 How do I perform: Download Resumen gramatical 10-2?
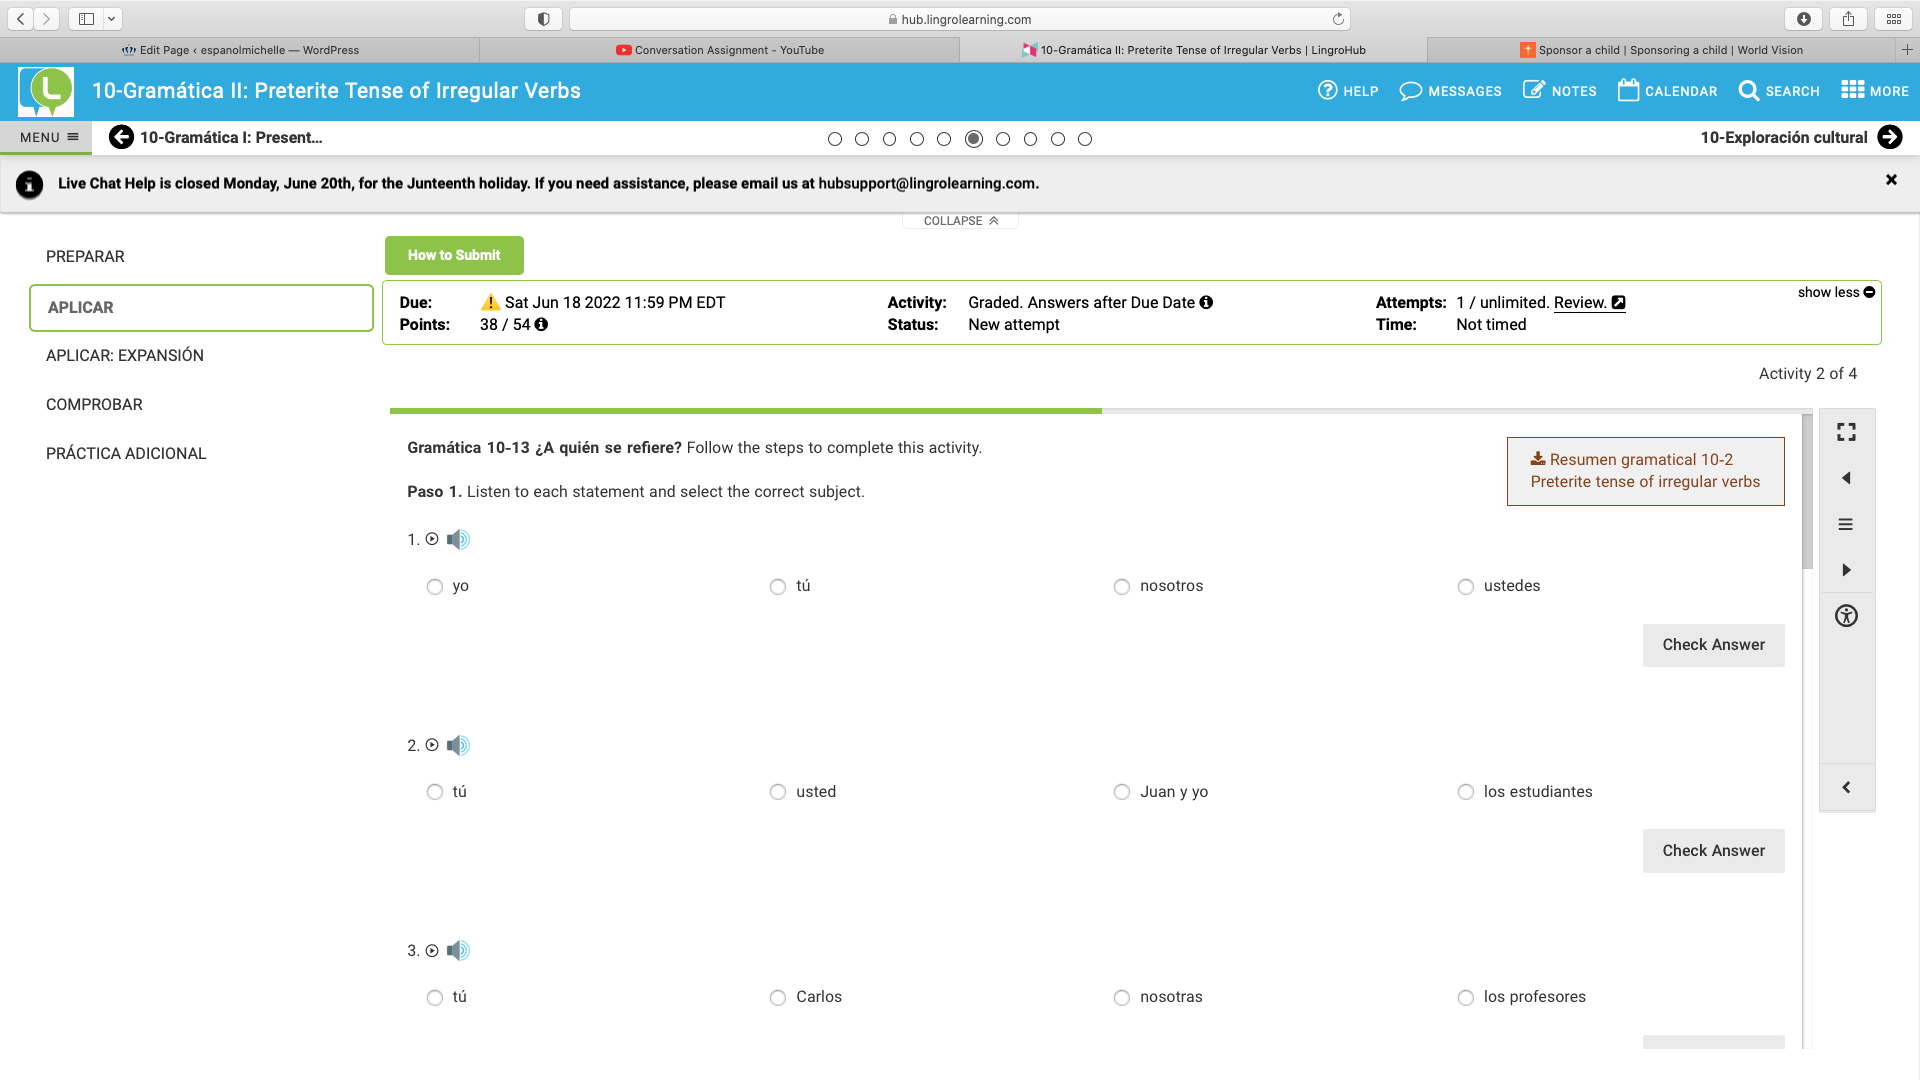[1645, 471]
